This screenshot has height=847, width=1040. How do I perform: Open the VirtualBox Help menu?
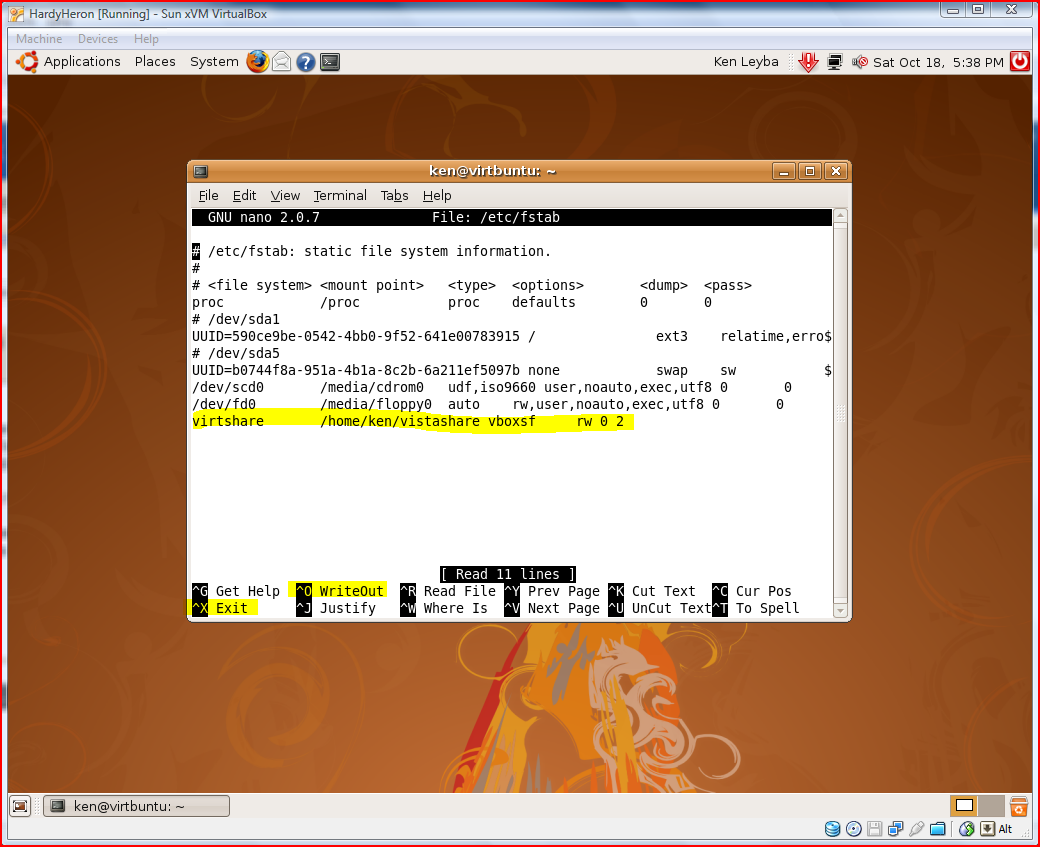click(x=146, y=39)
